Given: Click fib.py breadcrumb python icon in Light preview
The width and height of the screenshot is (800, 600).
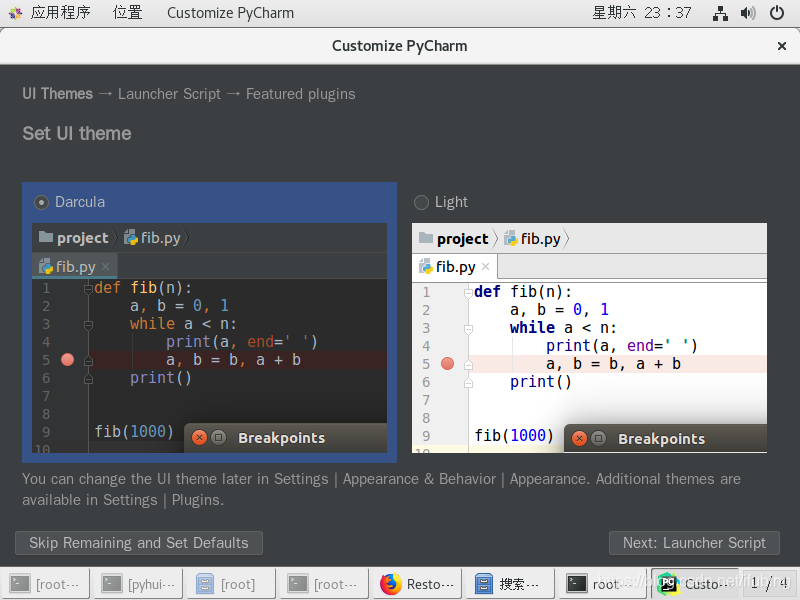Looking at the screenshot, I should coord(511,238).
